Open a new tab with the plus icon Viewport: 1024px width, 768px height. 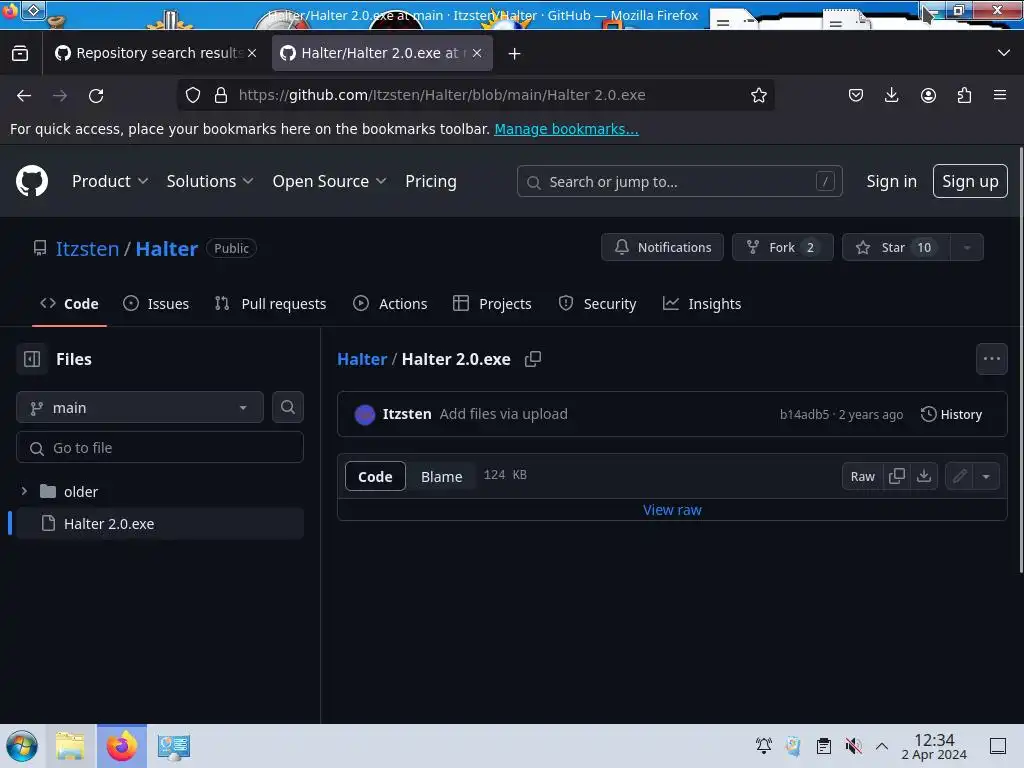(514, 54)
